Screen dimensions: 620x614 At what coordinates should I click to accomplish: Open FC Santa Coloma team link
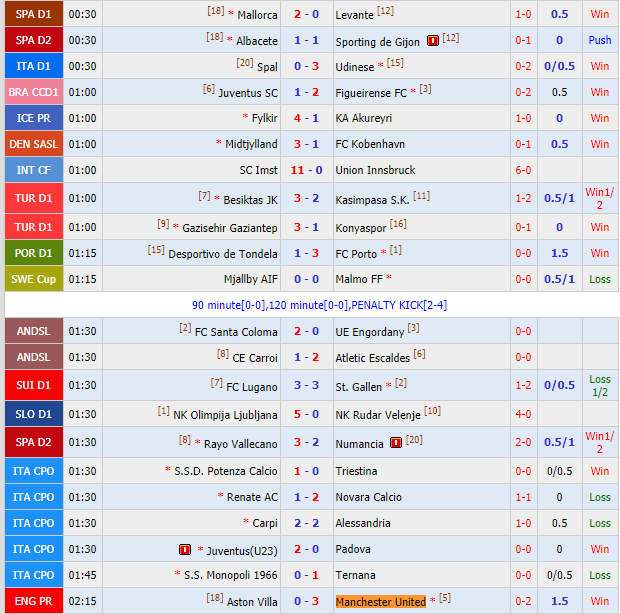coord(236,333)
